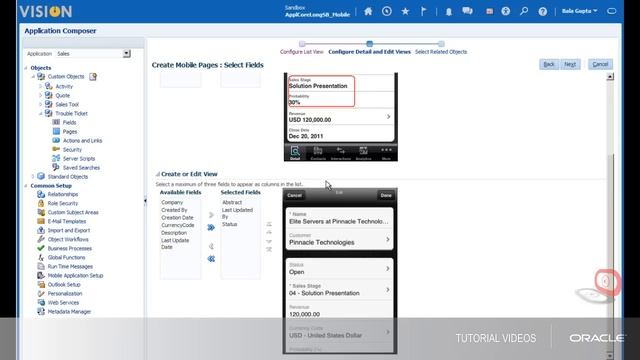This screenshot has width=640, height=360.
Task: Go to Configure List View step
Action: [302, 52]
